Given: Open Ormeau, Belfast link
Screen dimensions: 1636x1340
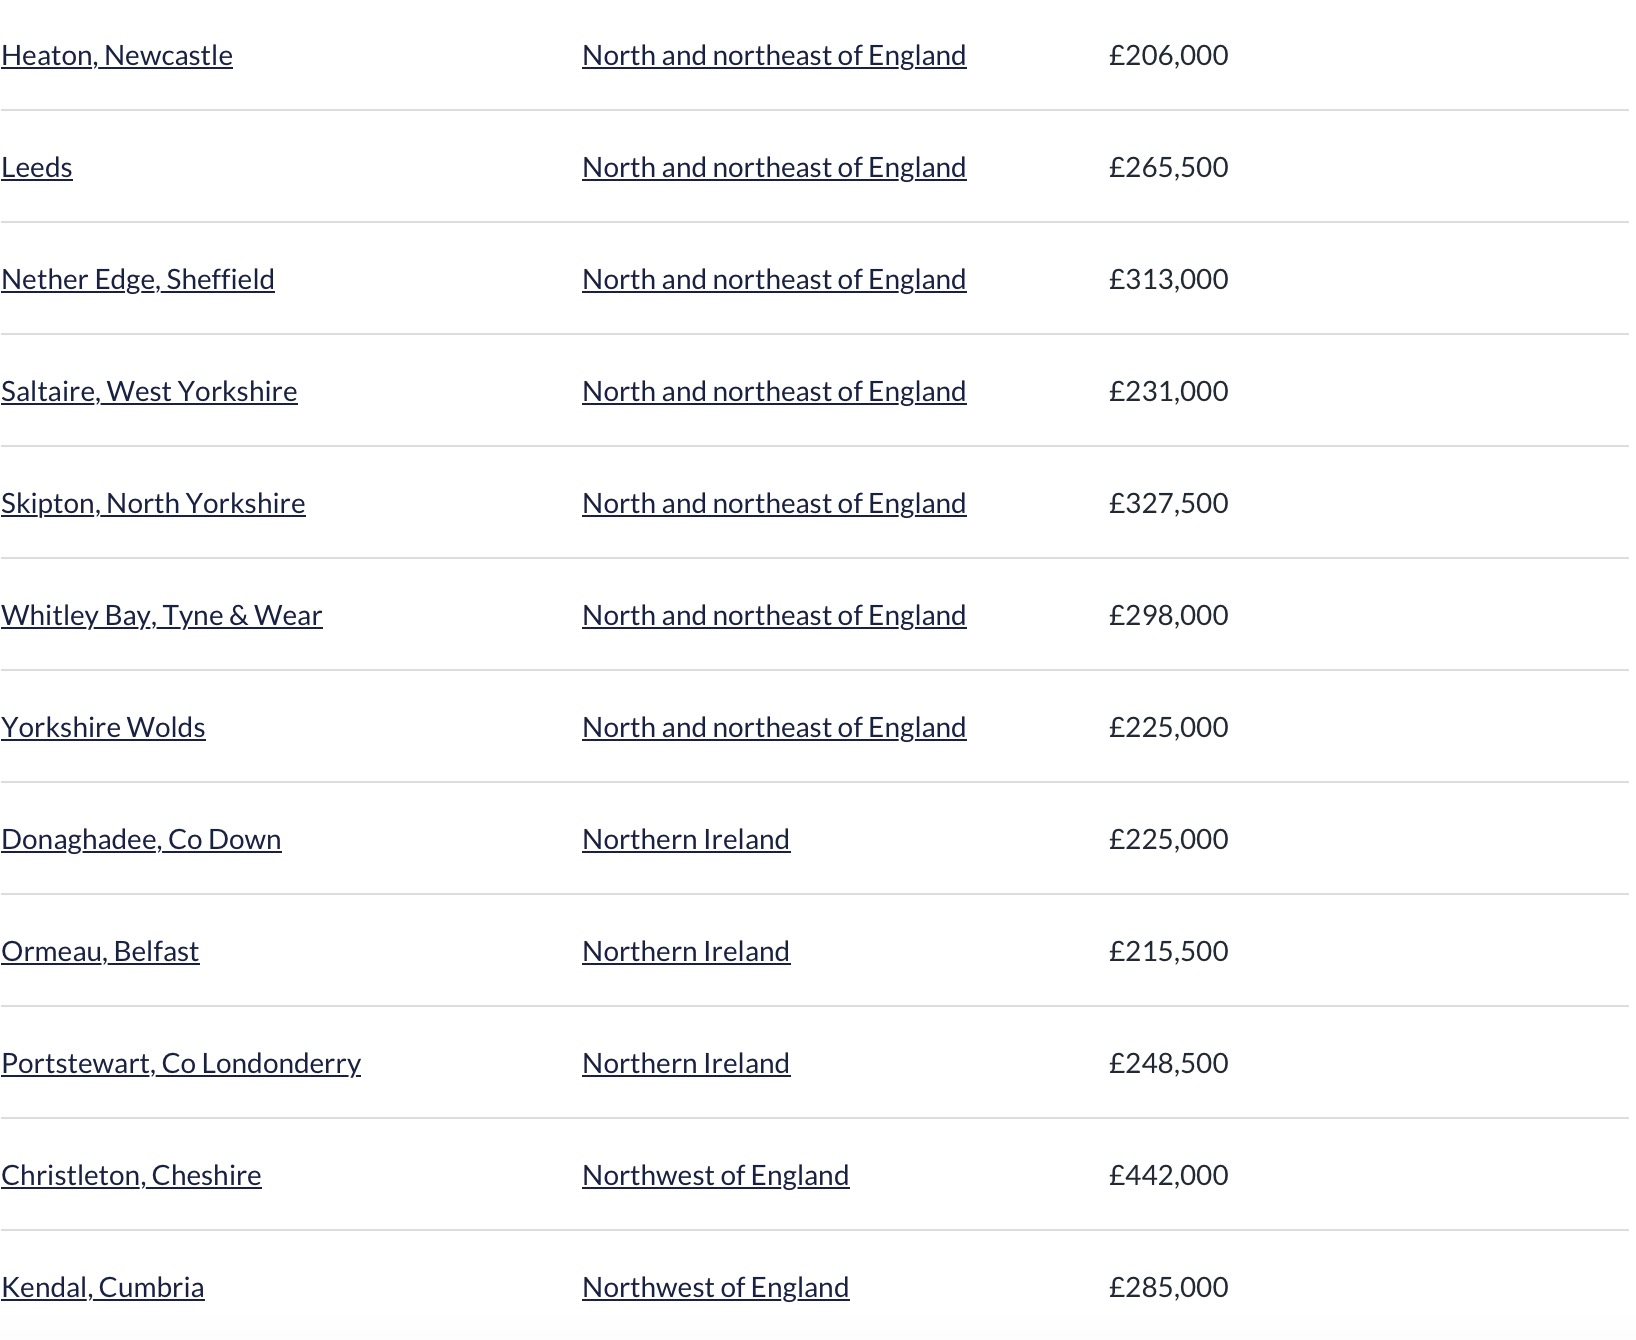Looking at the screenshot, I should click(x=100, y=951).
